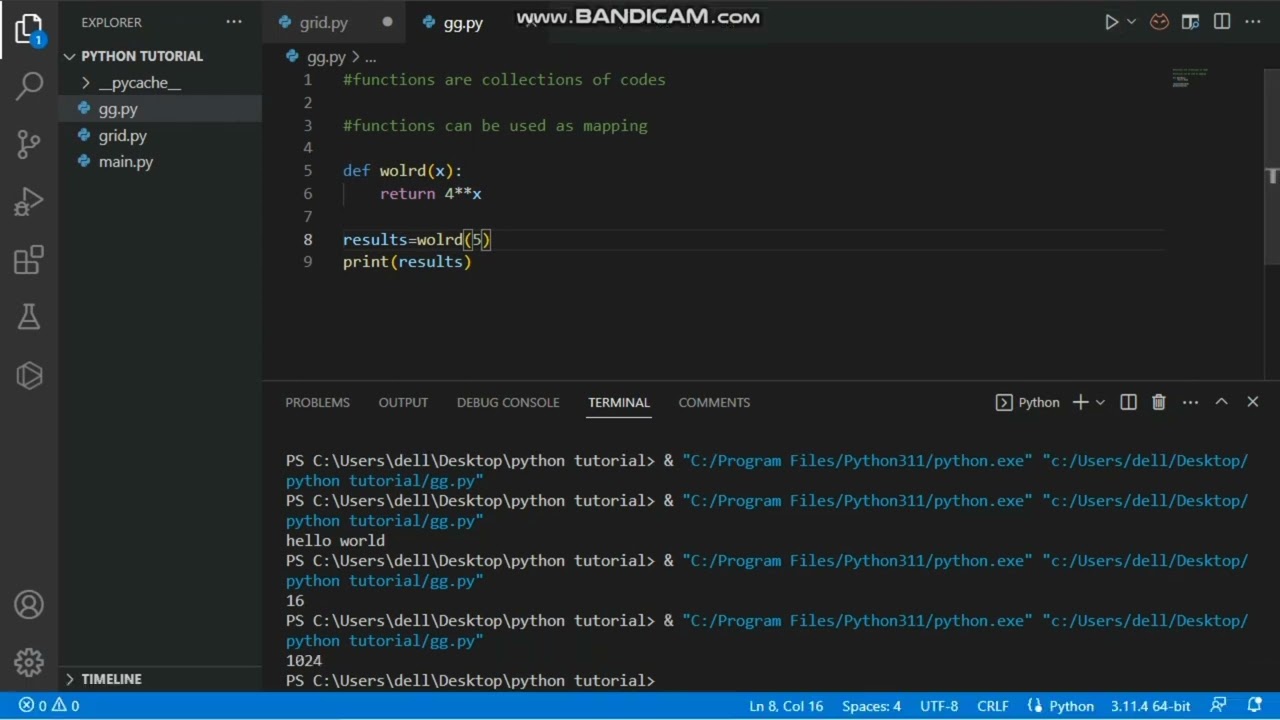Change file encoding UTF-8
1280x720 pixels.
[939, 706]
